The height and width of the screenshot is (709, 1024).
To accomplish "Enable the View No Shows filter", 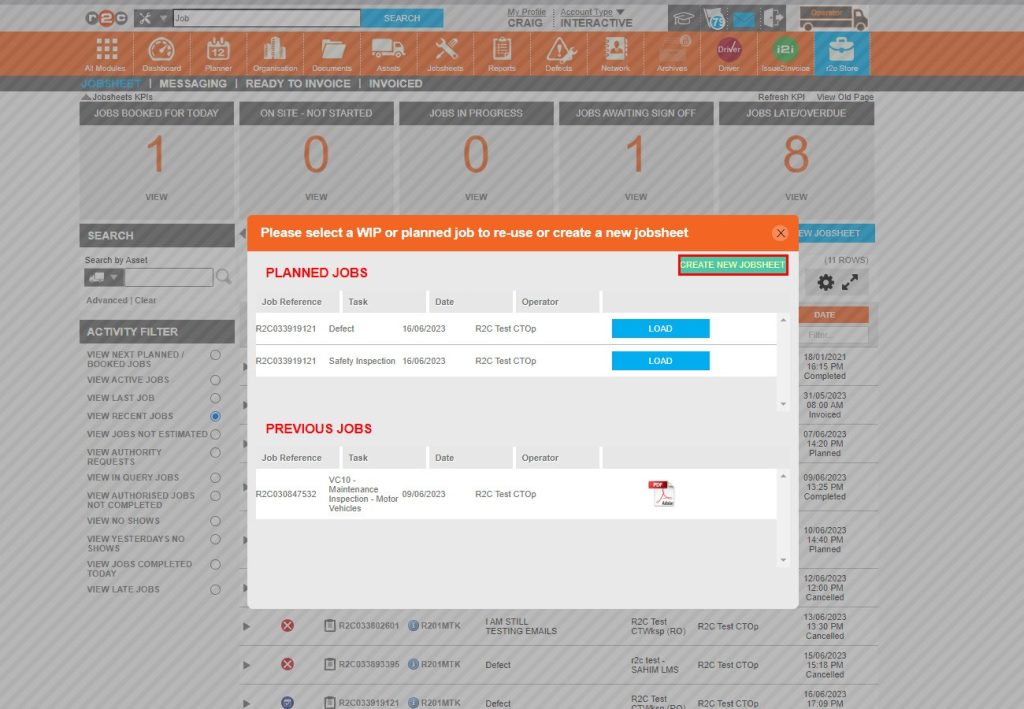I will coord(215,520).
